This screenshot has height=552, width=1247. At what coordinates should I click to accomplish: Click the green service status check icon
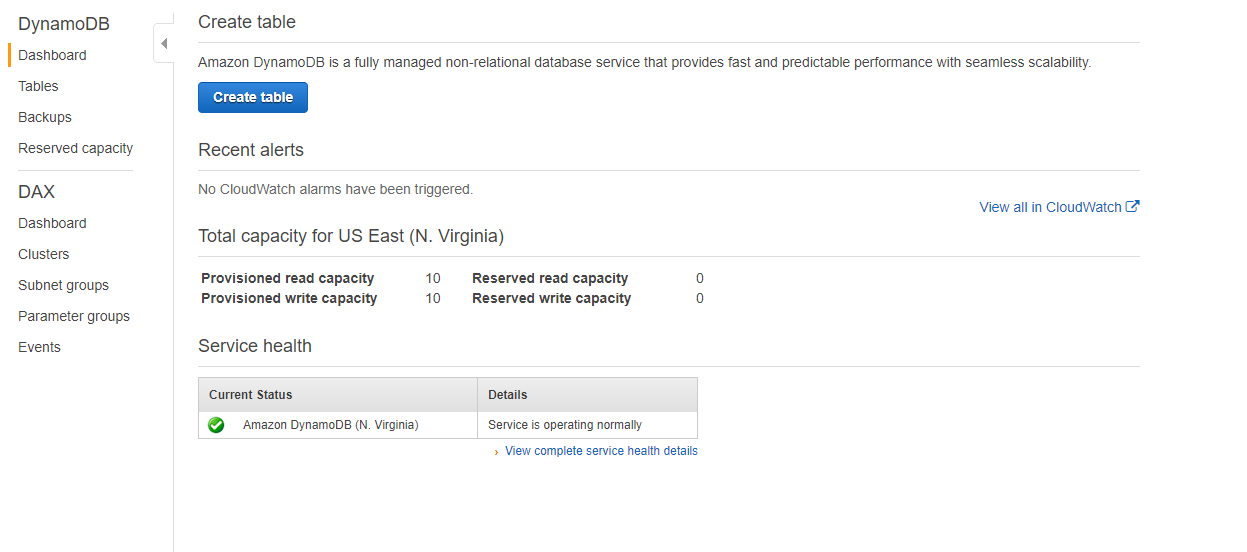pos(216,425)
